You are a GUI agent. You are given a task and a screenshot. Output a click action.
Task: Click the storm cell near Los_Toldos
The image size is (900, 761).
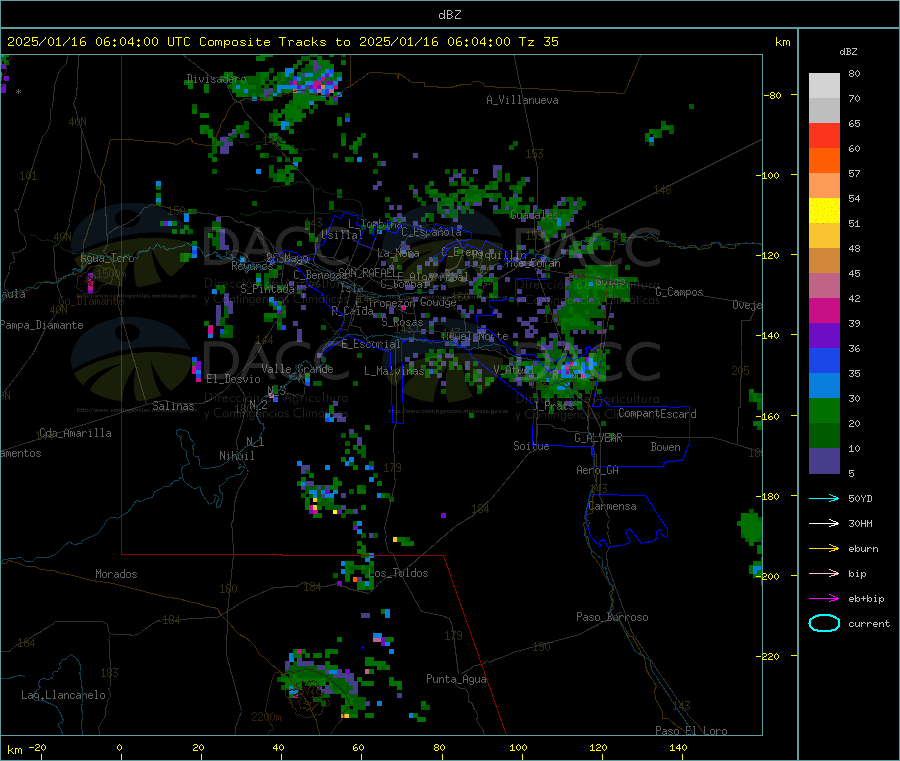click(x=356, y=574)
